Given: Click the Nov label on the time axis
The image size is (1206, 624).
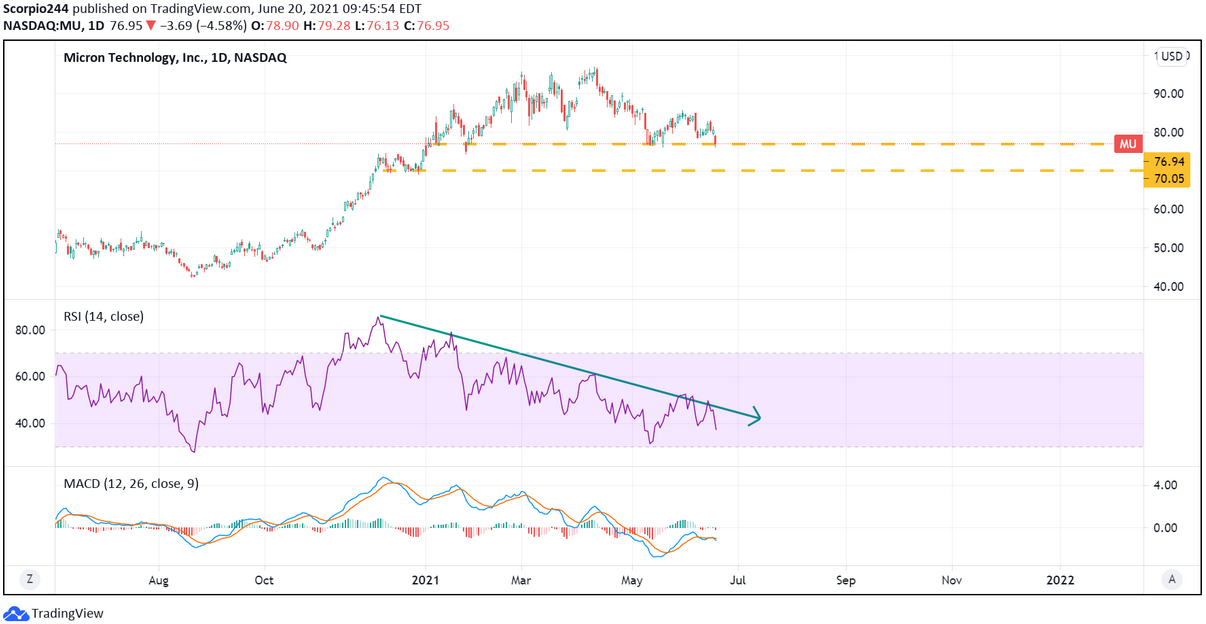Looking at the screenshot, I should pos(952,579).
